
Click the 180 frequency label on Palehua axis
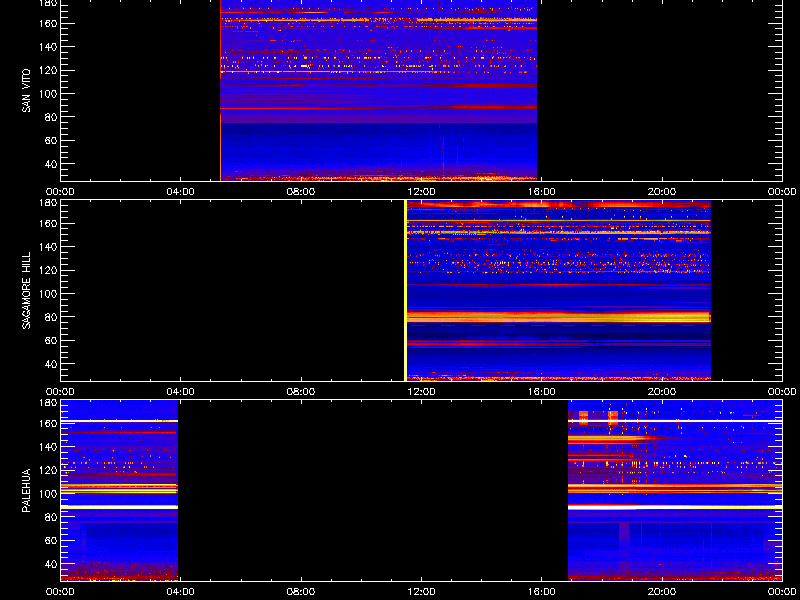(47, 403)
